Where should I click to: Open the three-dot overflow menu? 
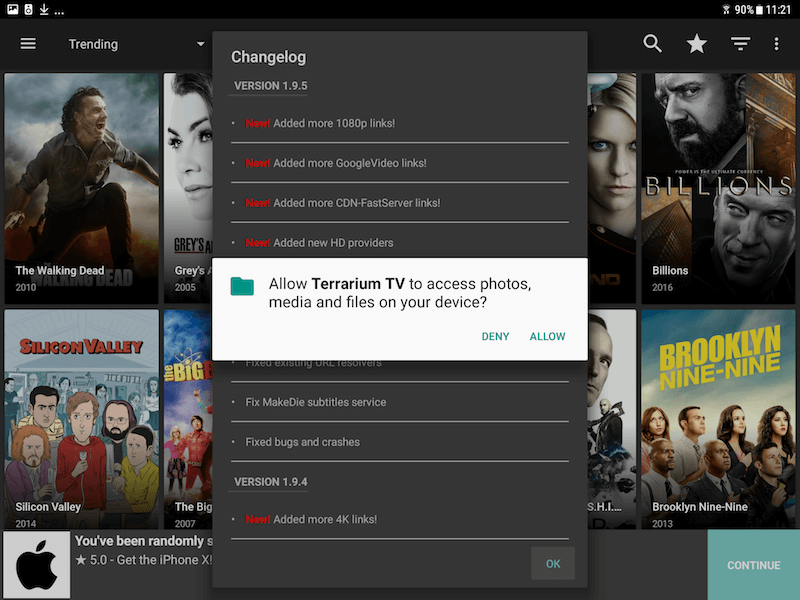776,44
